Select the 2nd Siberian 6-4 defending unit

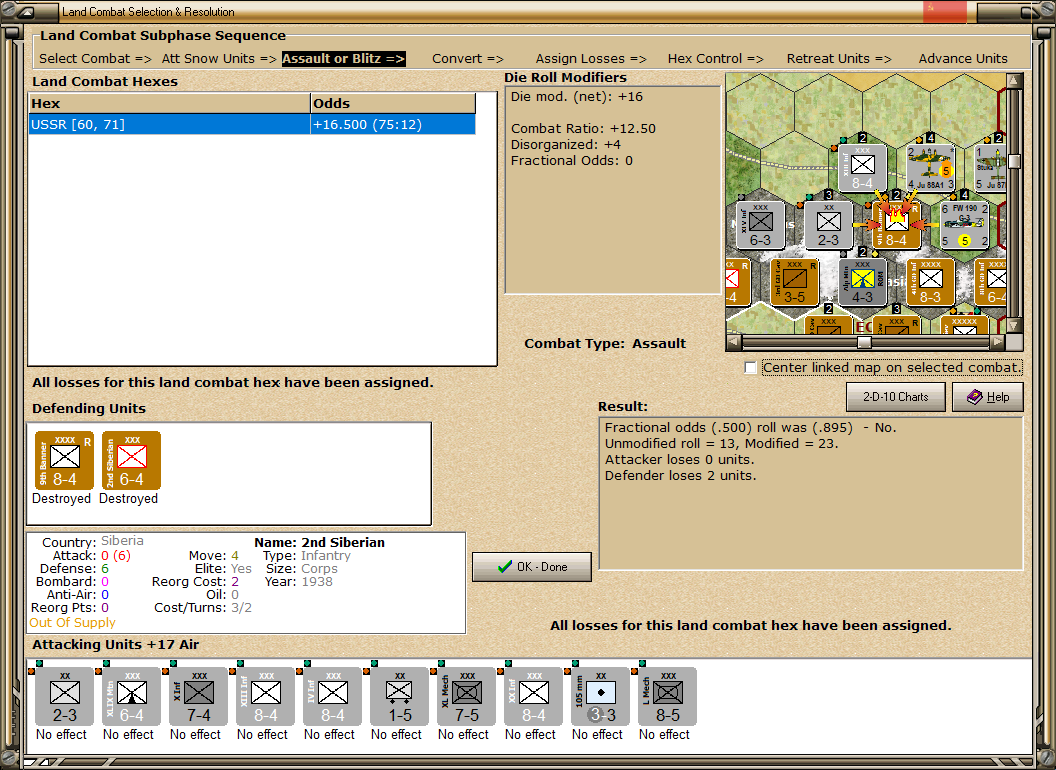tap(131, 461)
